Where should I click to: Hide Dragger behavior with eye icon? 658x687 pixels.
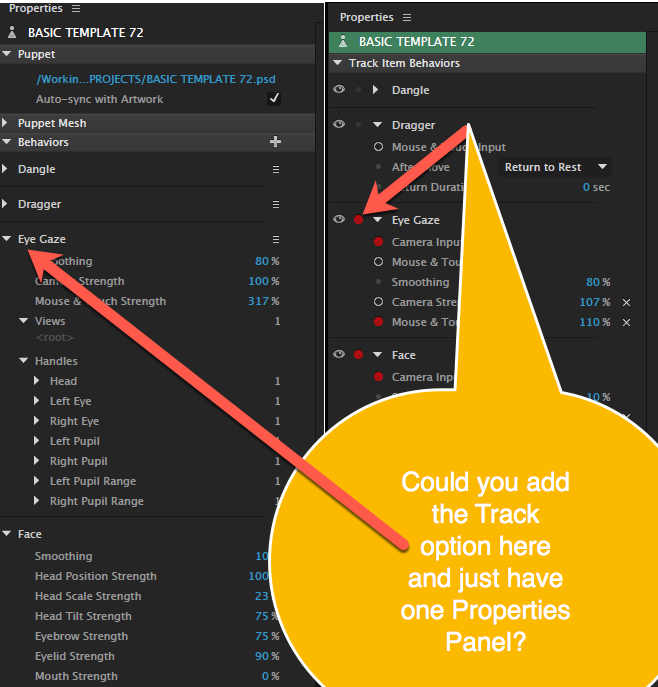339,124
